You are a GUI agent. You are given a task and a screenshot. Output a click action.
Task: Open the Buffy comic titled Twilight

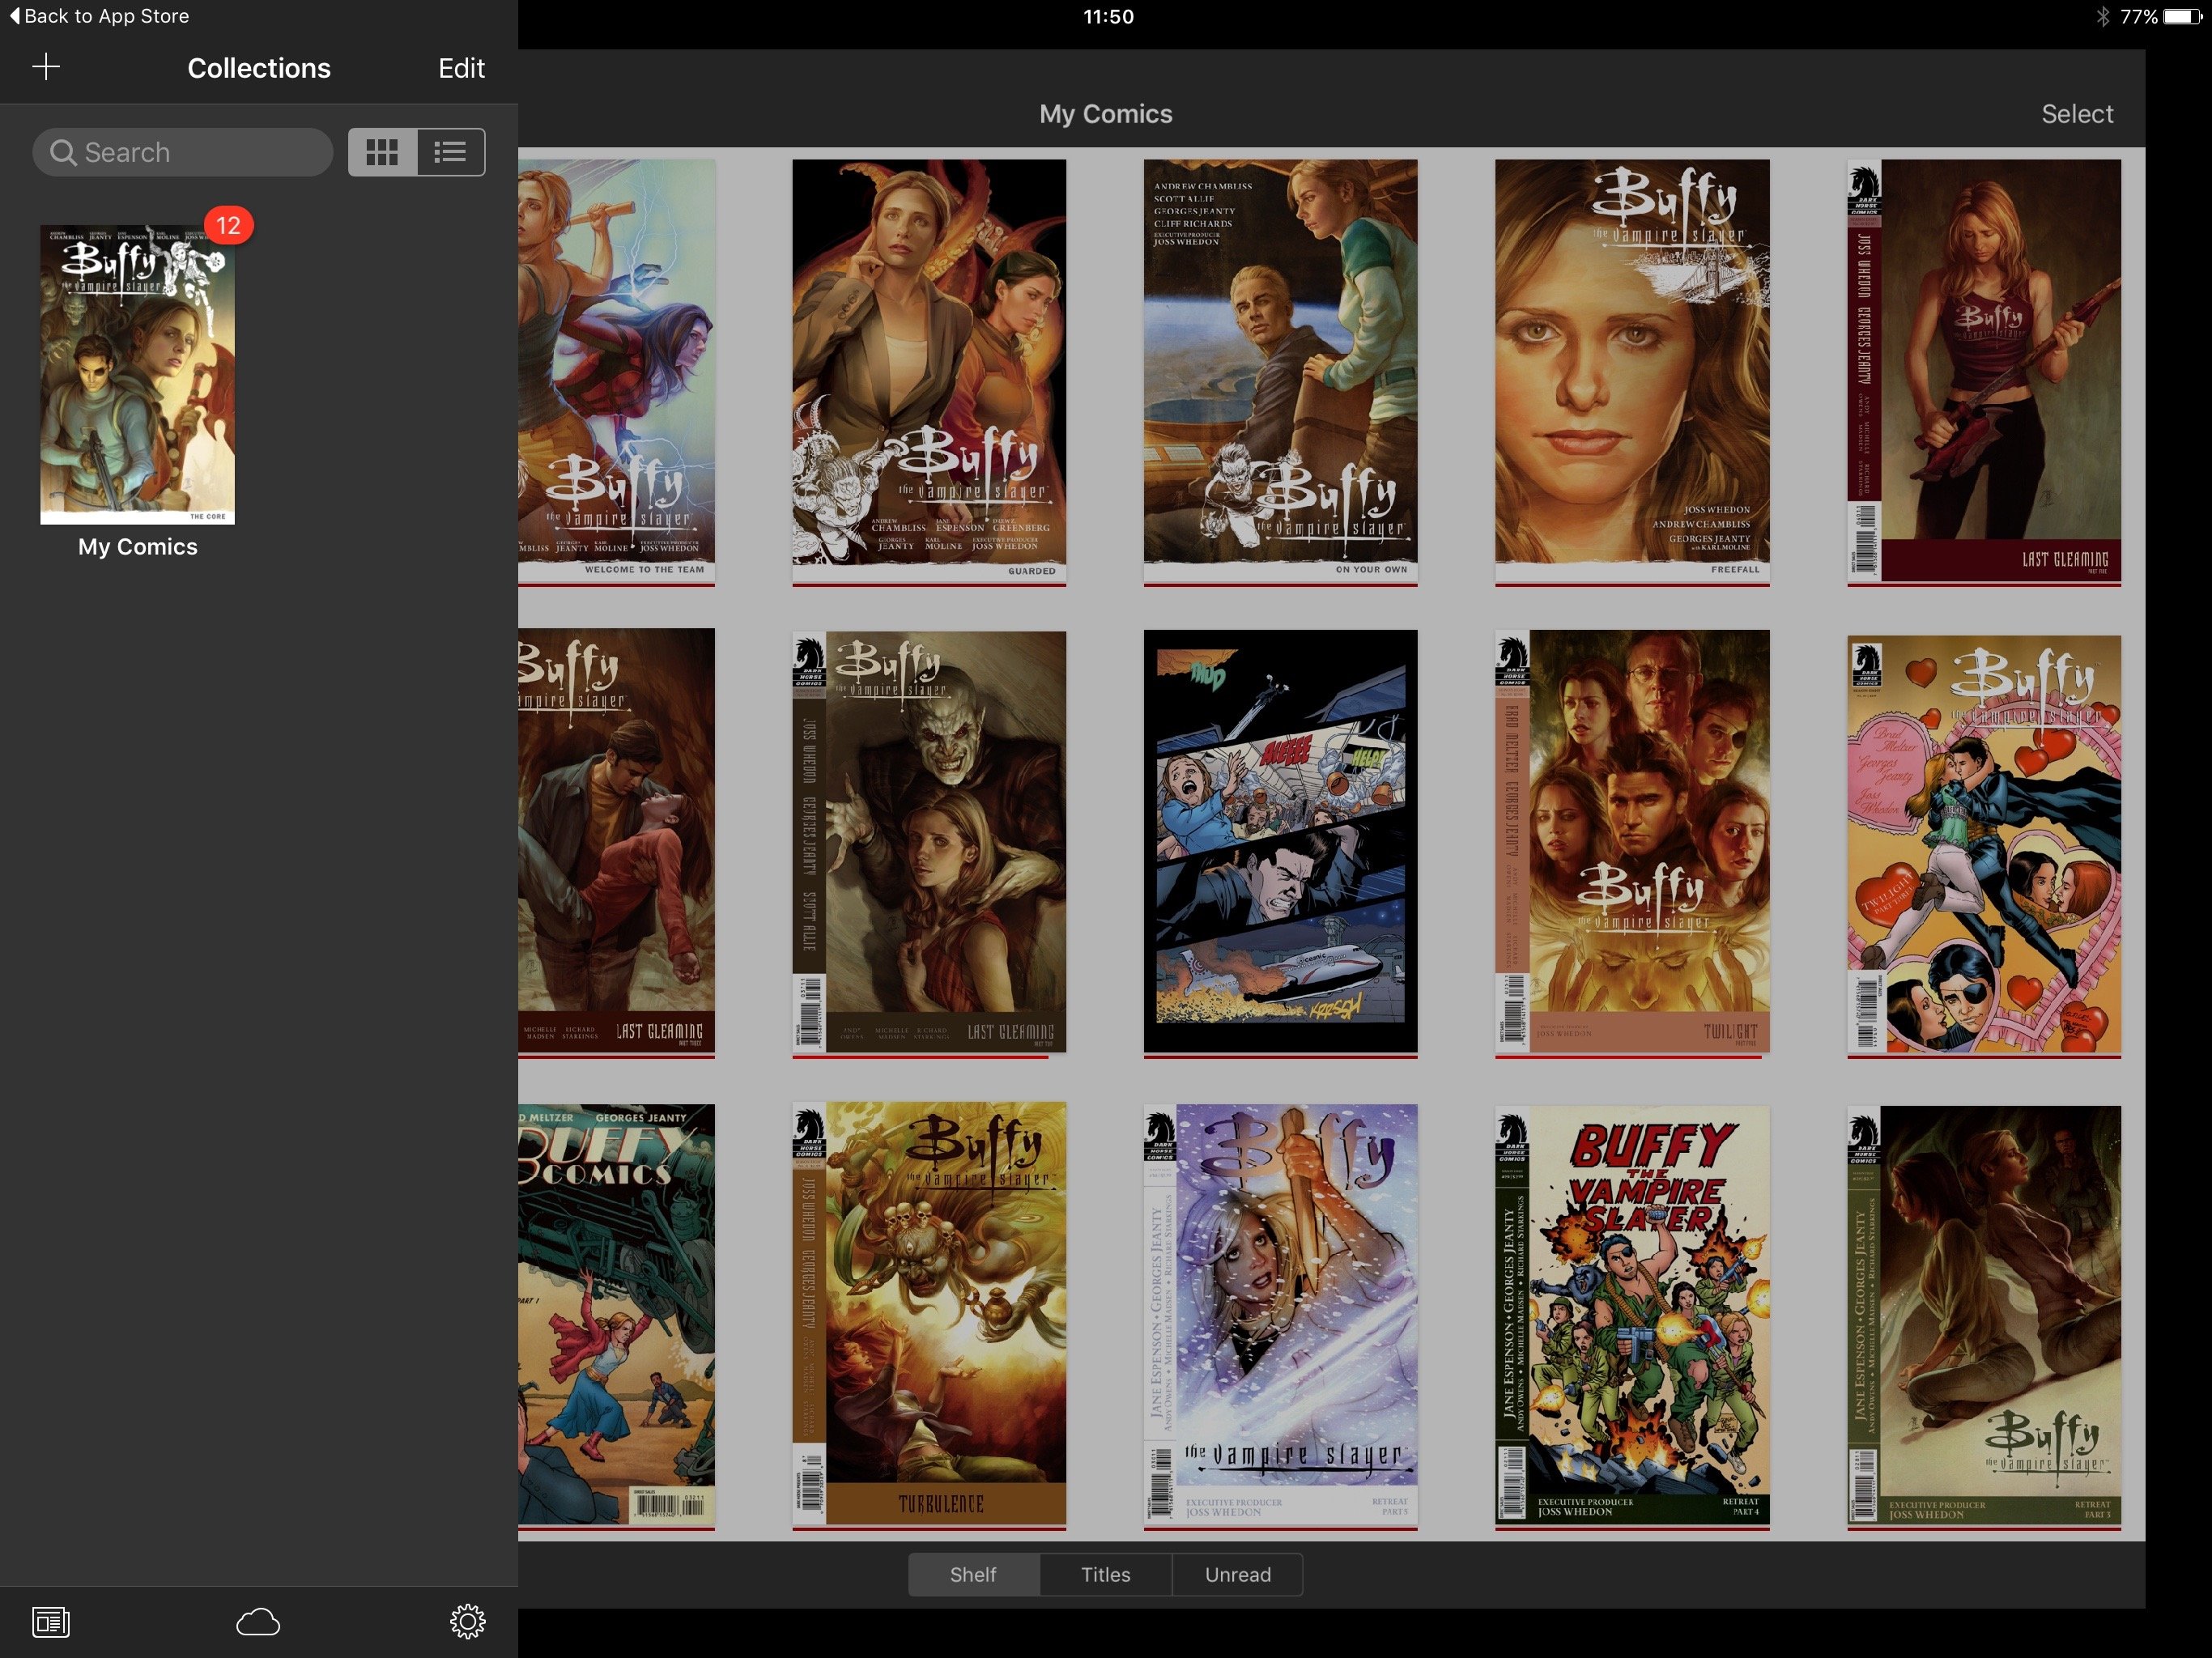pos(1632,842)
